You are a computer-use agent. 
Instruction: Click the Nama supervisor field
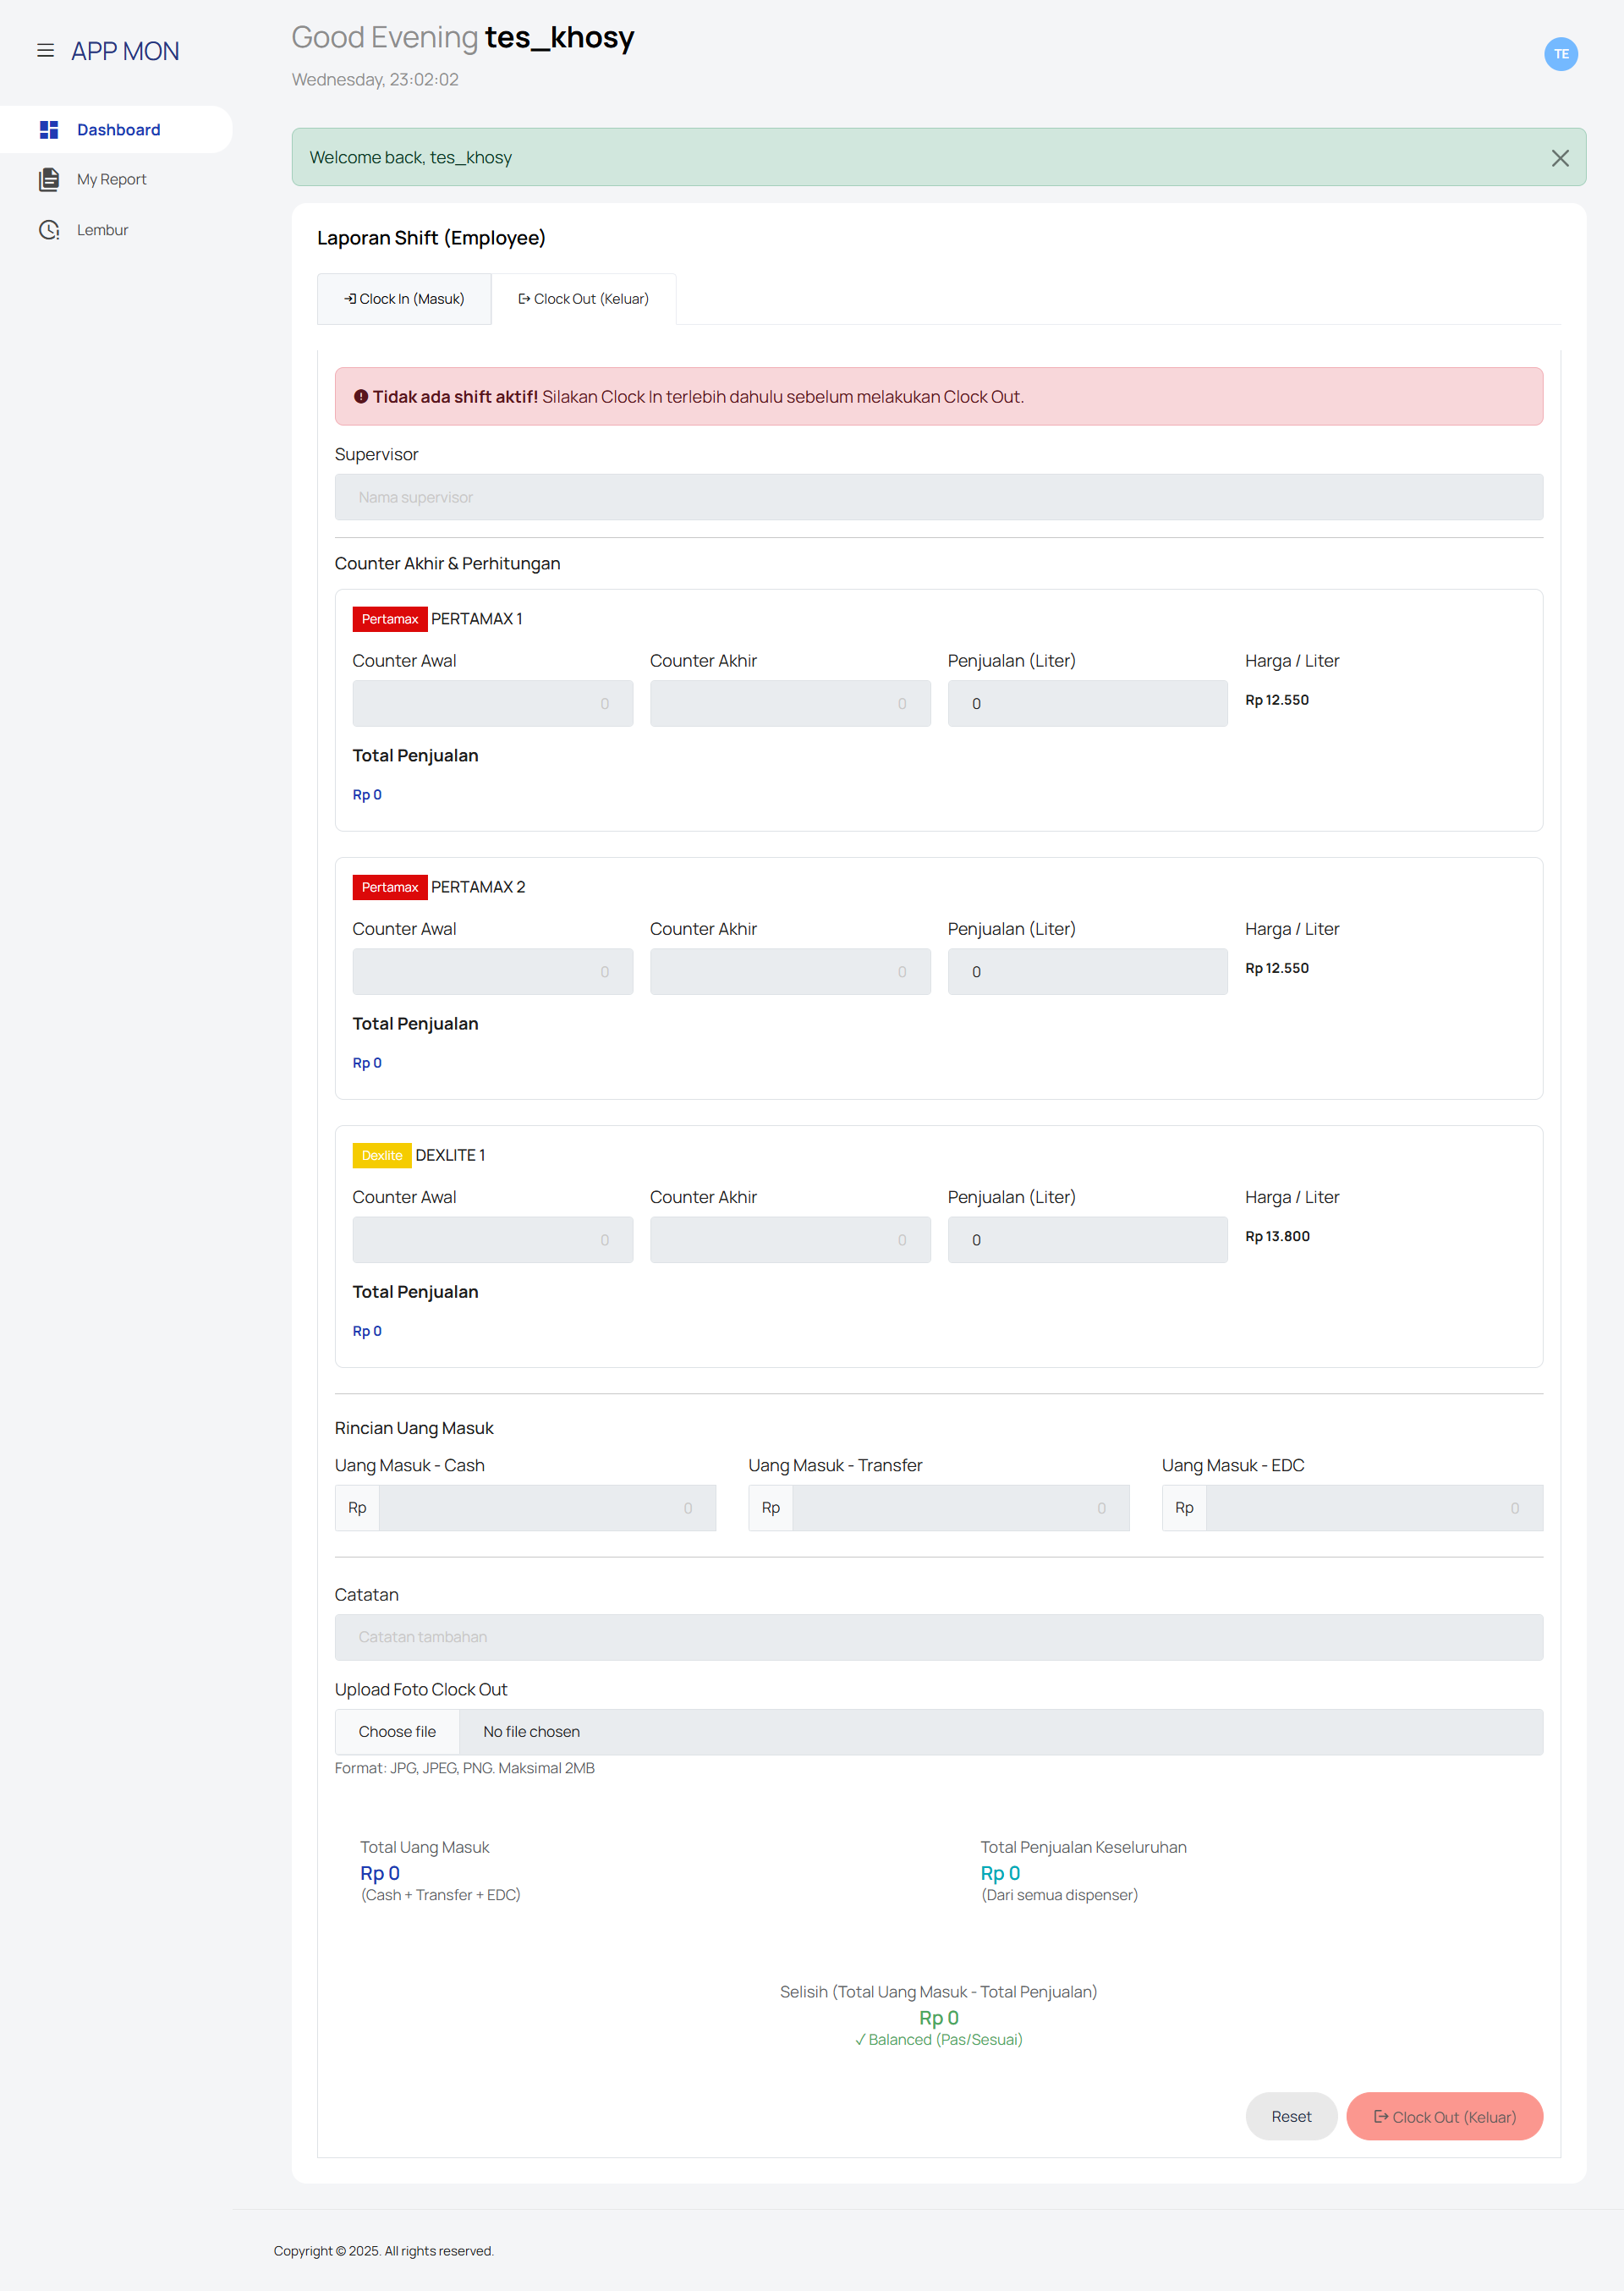coord(938,497)
